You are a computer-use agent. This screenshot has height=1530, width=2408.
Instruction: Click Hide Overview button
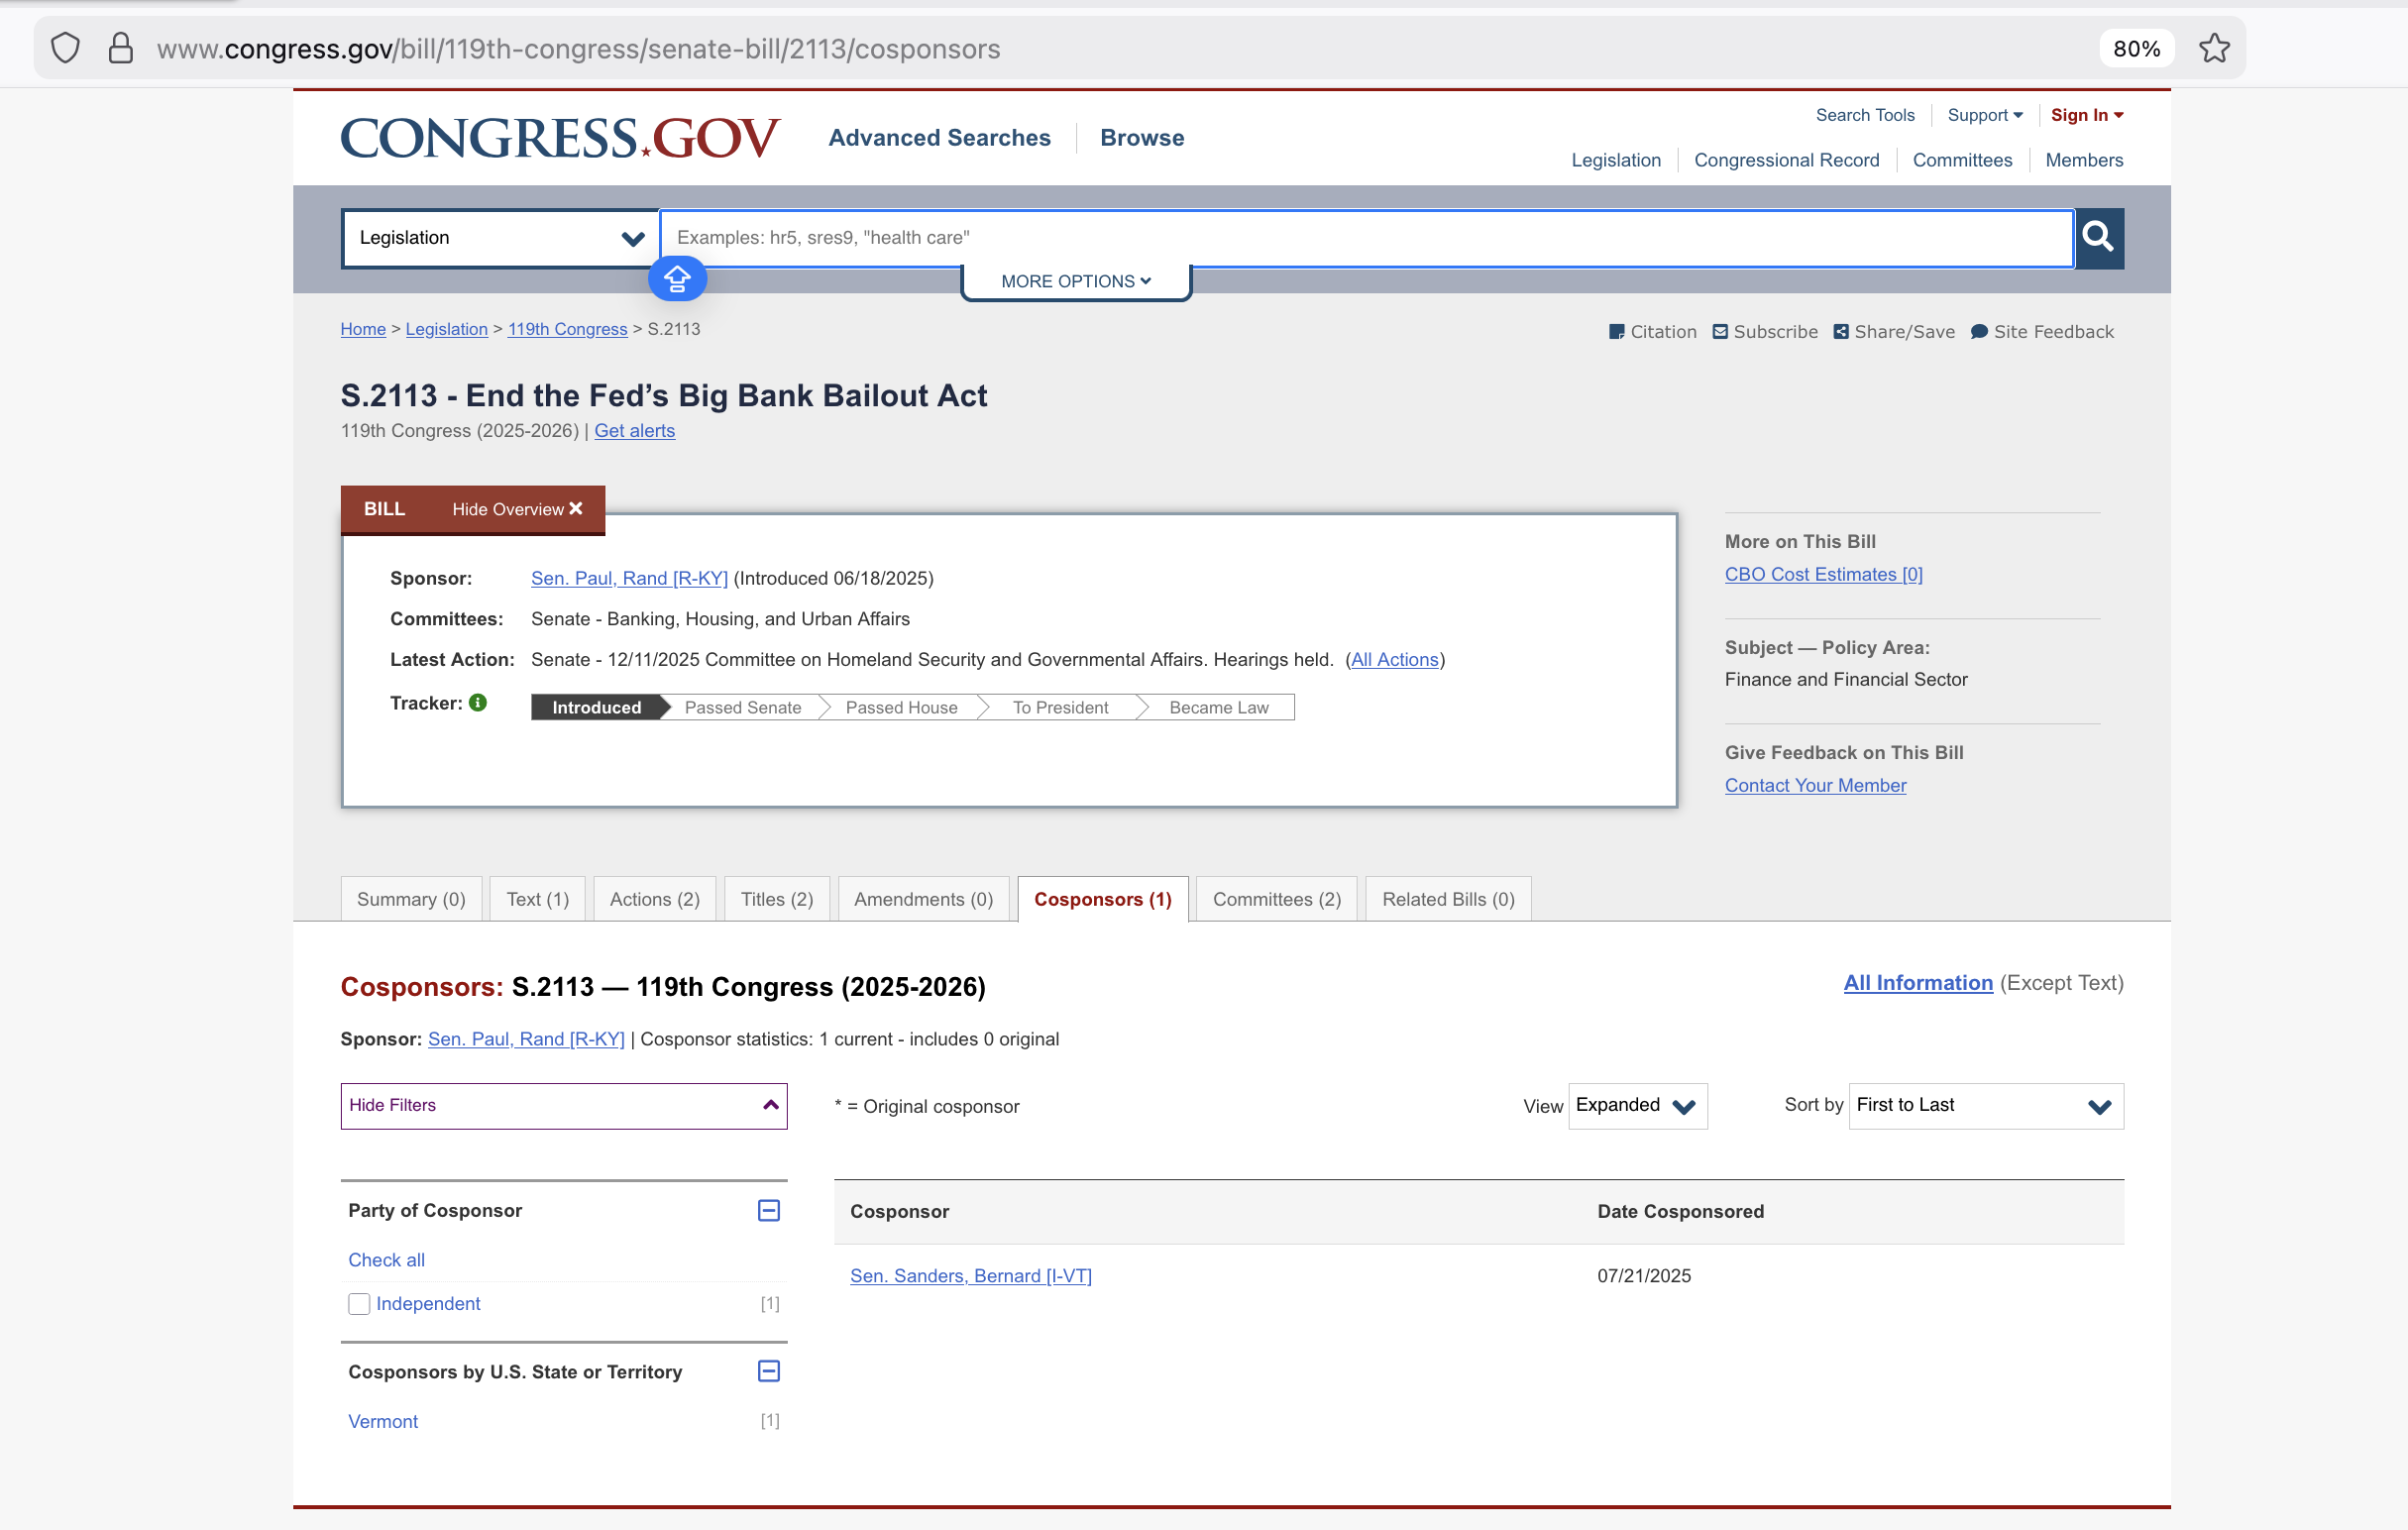(x=517, y=509)
